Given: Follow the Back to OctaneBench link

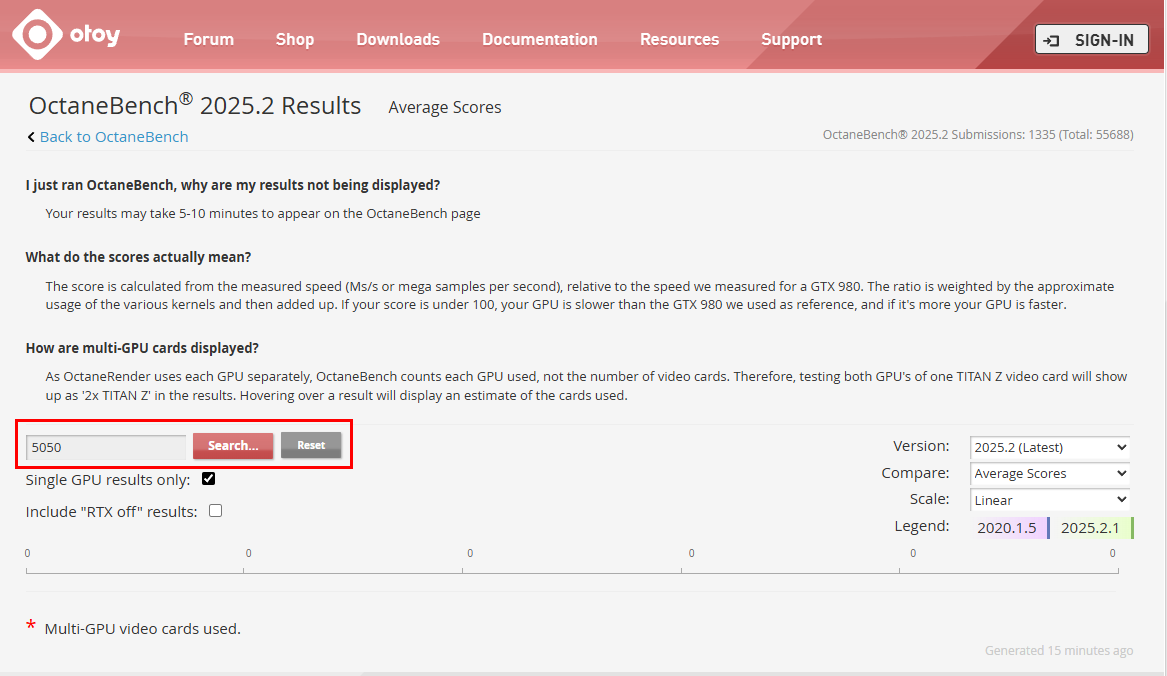Looking at the screenshot, I should (114, 137).
